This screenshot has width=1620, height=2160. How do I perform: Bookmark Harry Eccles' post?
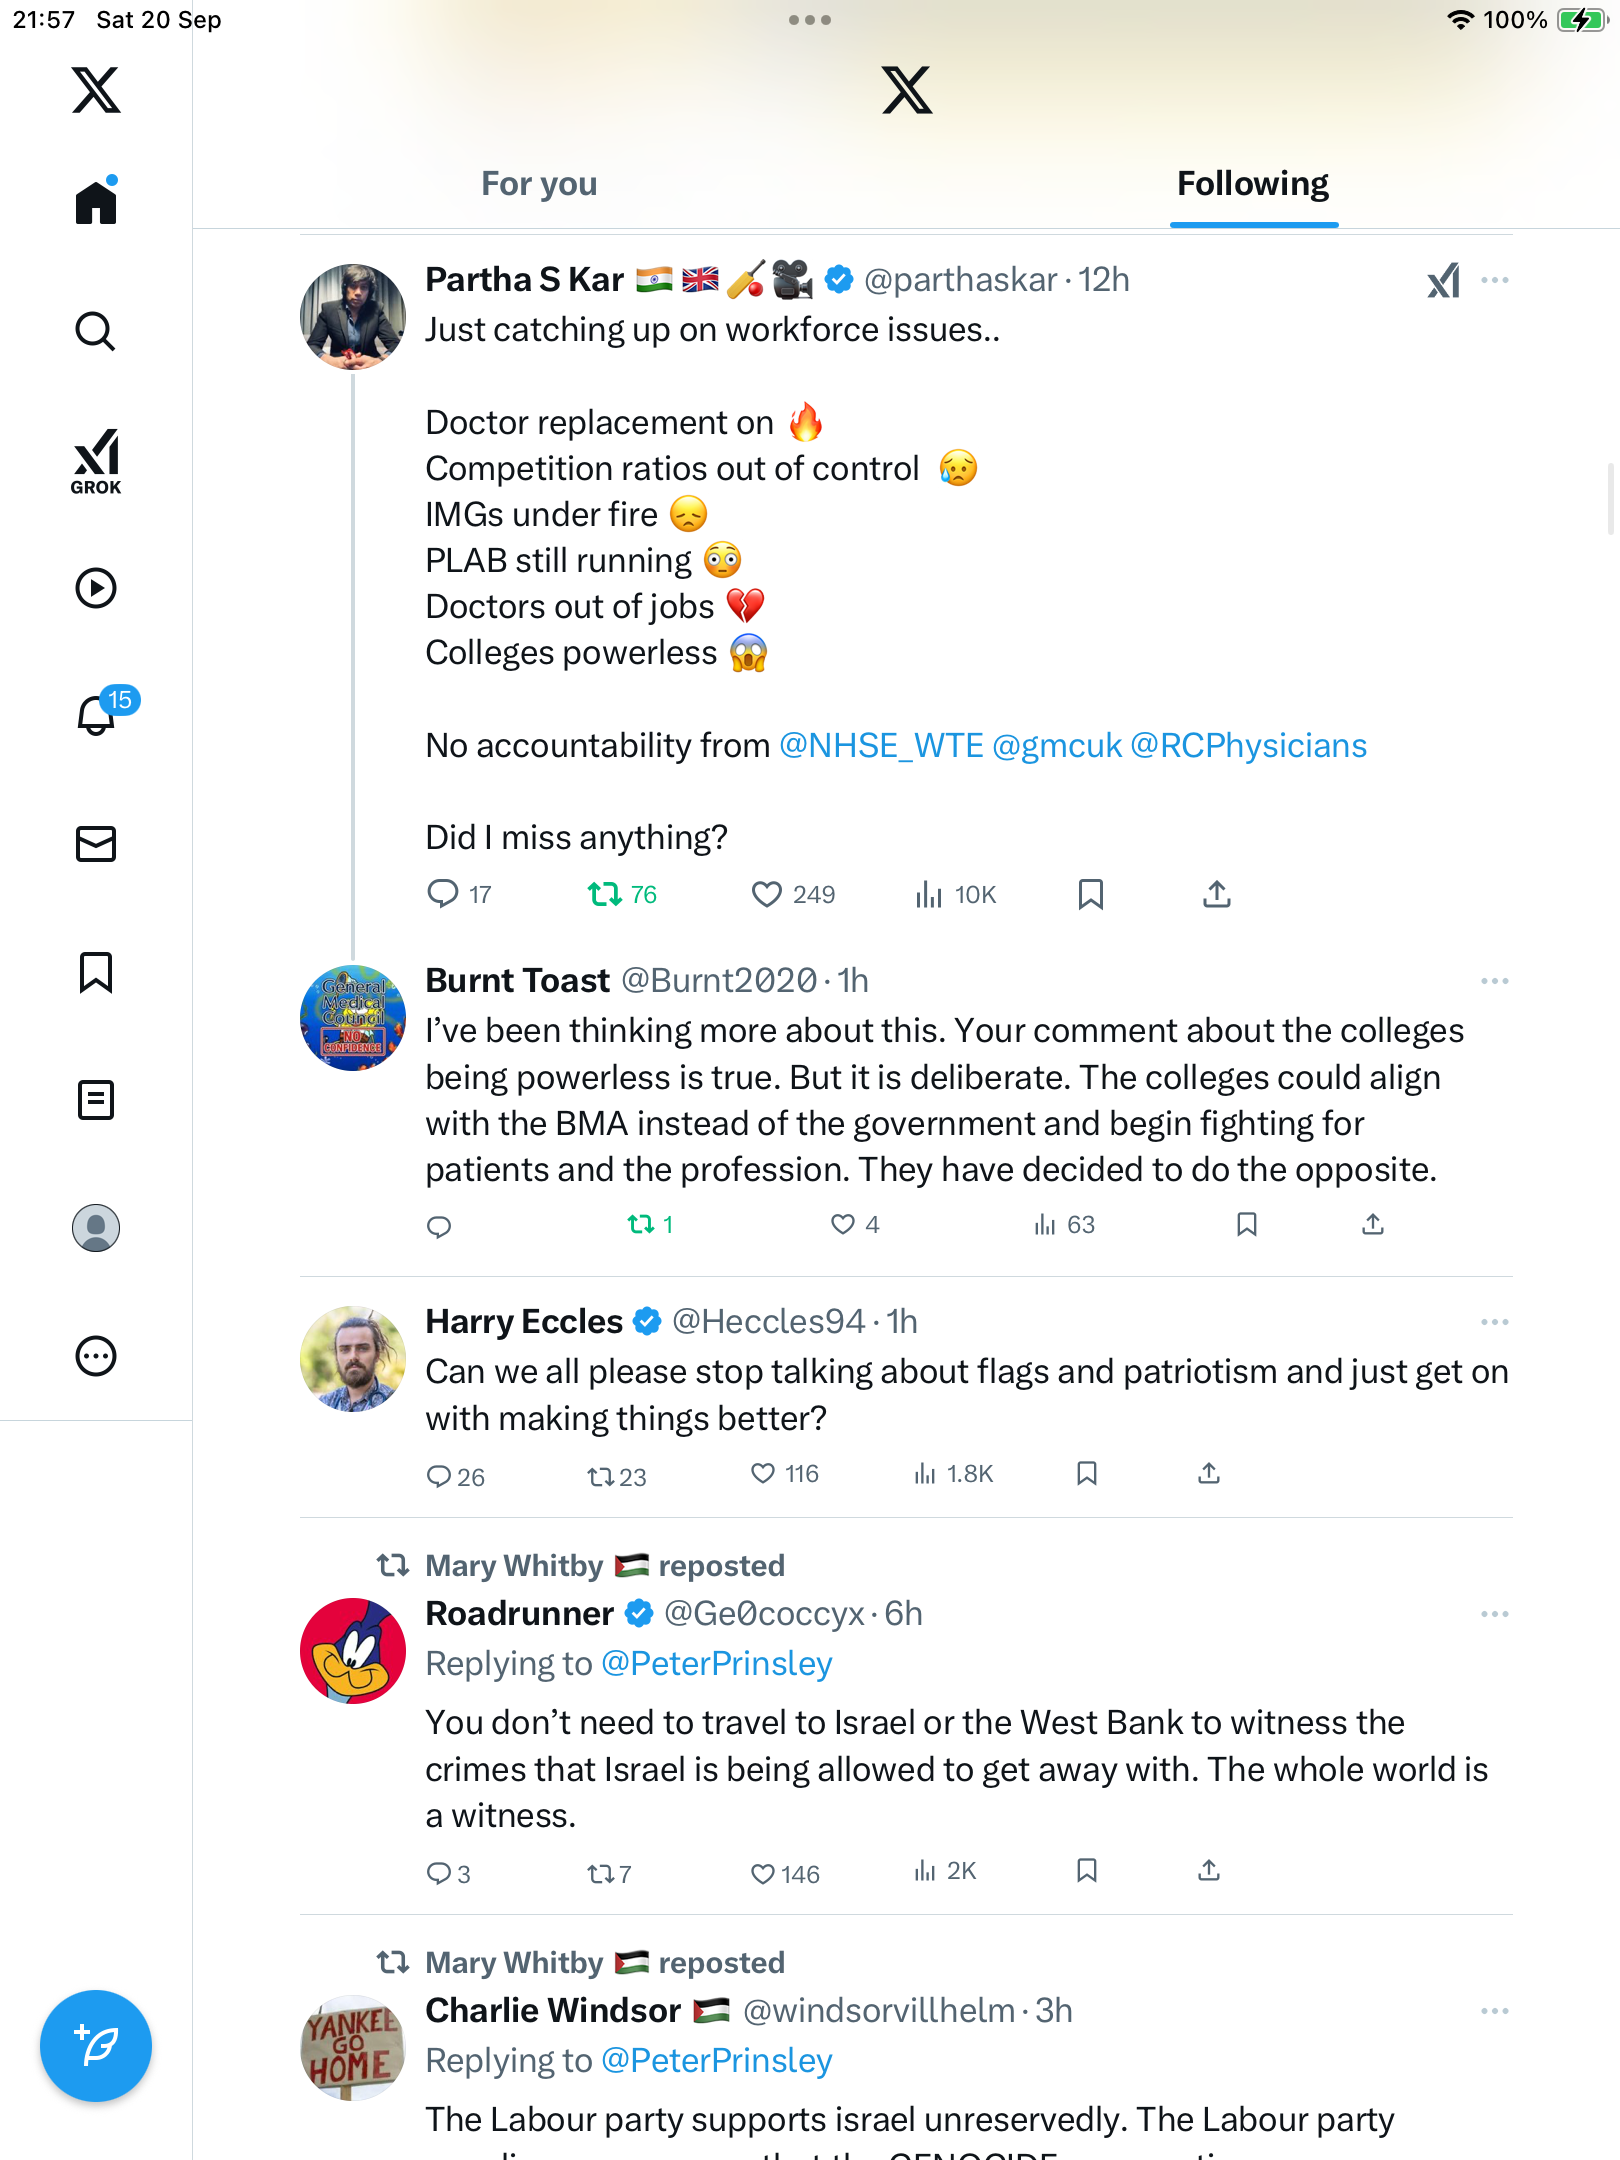pyautogui.click(x=1087, y=1473)
